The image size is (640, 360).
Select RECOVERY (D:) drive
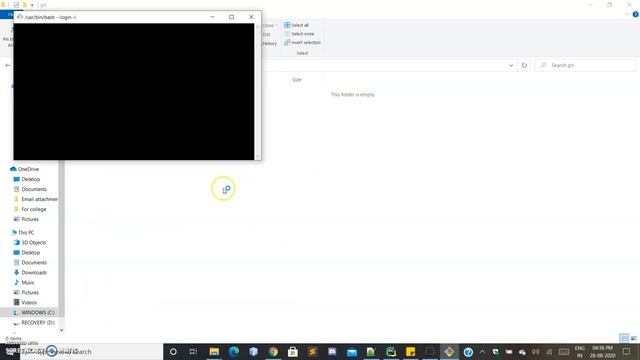tap(33, 322)
